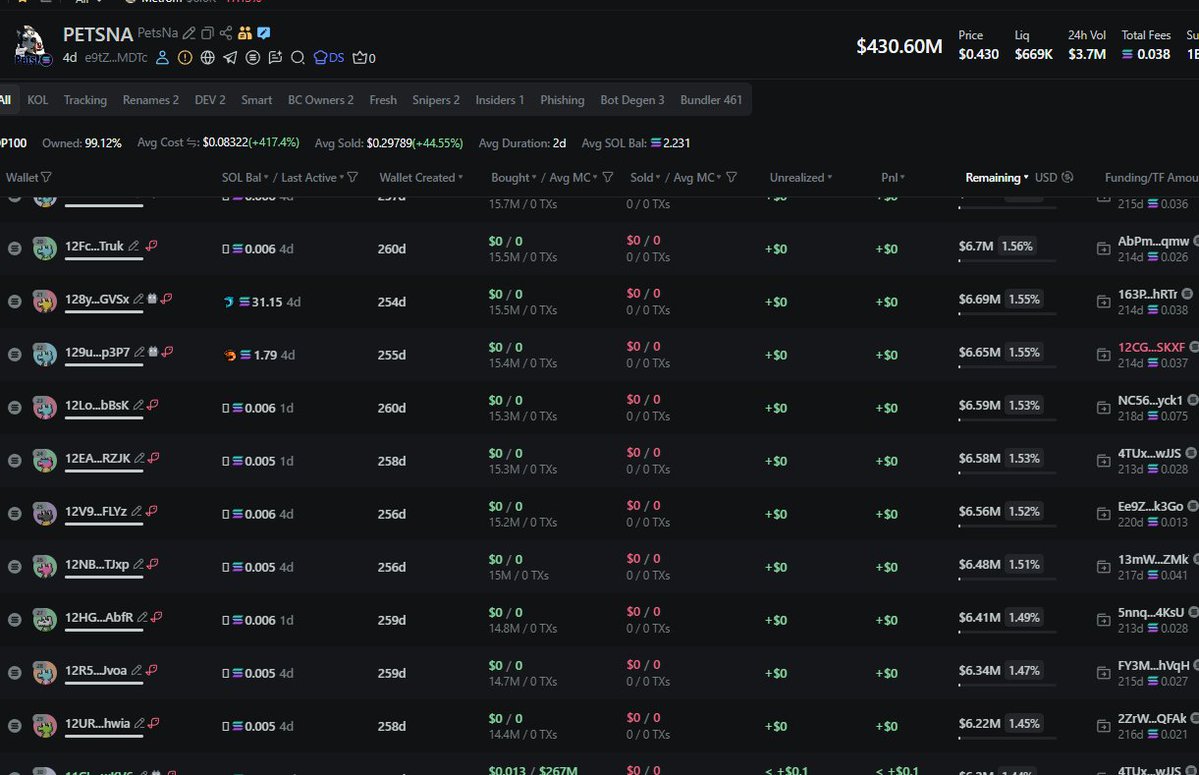Open funding wallet 12CG...SKXF link
The height and width of the screenshot is (775, 1199).
[1150, 347]
